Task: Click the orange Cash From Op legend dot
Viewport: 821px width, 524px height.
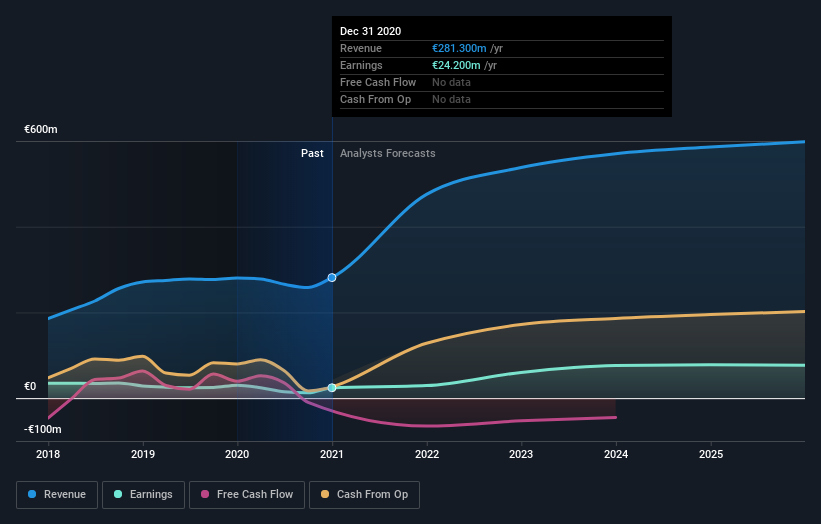Action: pyautogui.click(x=325, y=494)
